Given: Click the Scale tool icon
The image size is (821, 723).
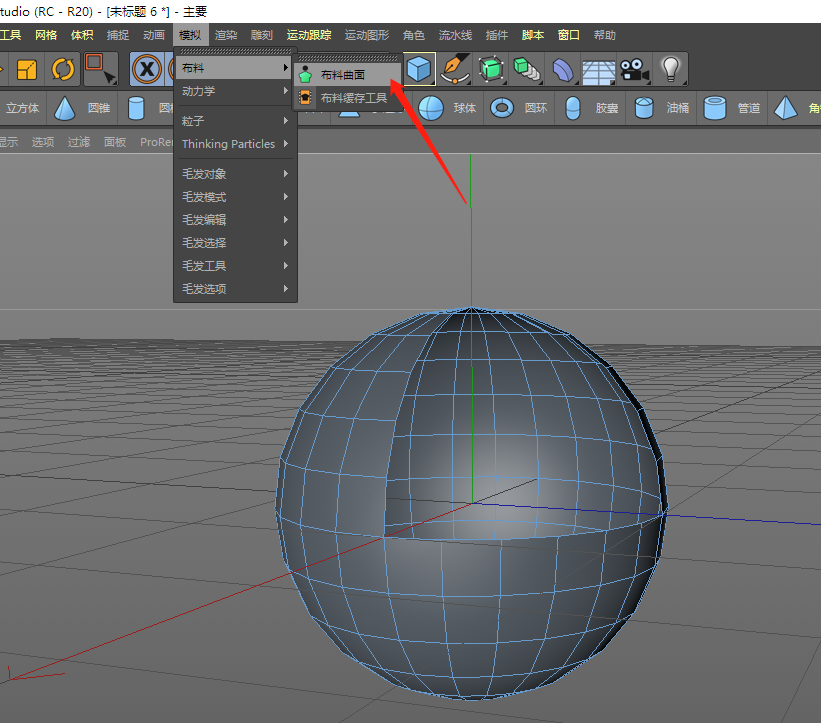Looking at the screenshot, I should pos(27,69).
